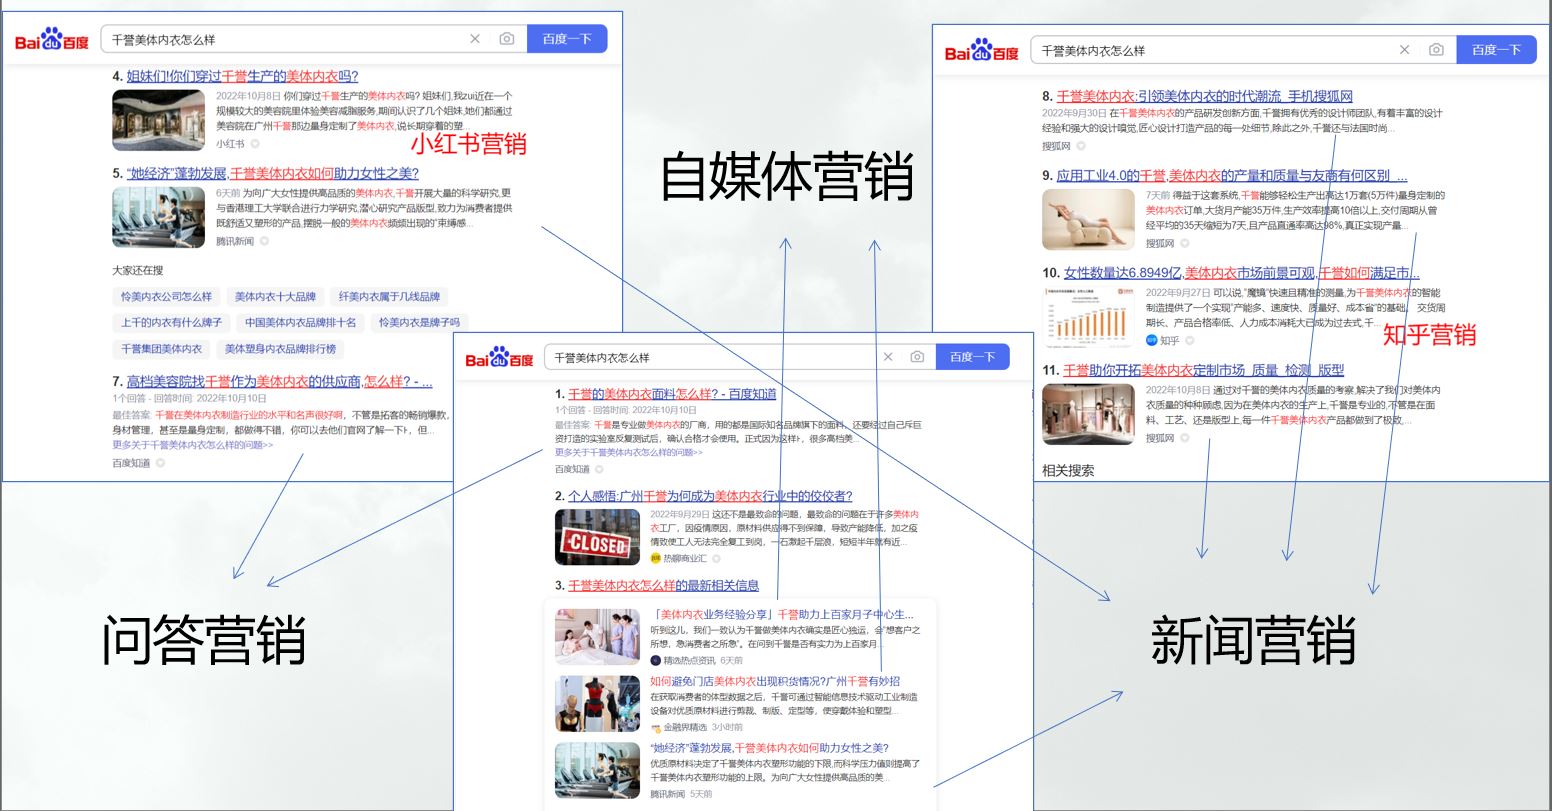The width and height of the screenshot is (1552, 811).
Task: Open camera image search in the top-left panel
Action: 507,39
